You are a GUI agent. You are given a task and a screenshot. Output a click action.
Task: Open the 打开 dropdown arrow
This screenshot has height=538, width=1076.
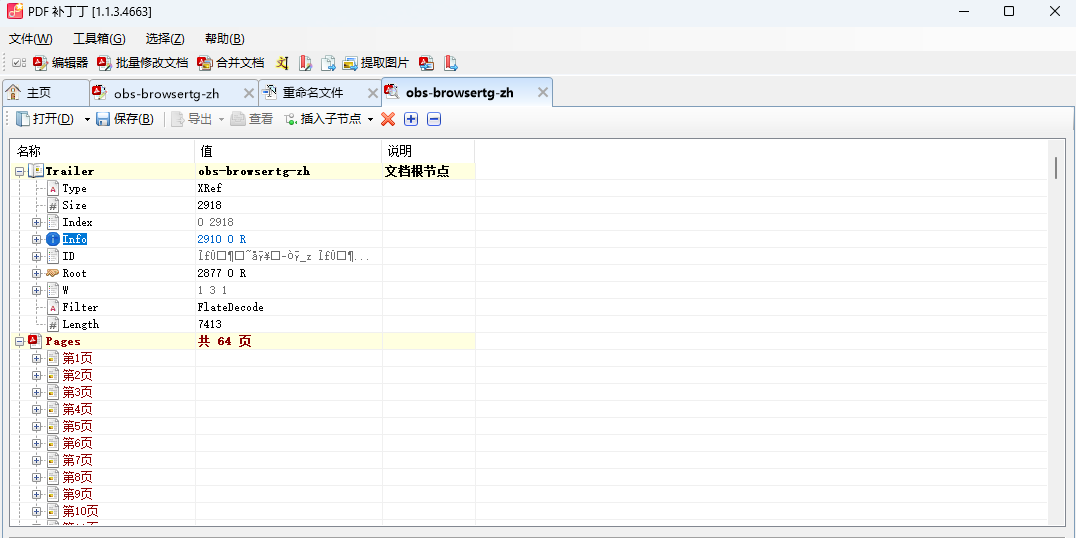pos(87,120)
